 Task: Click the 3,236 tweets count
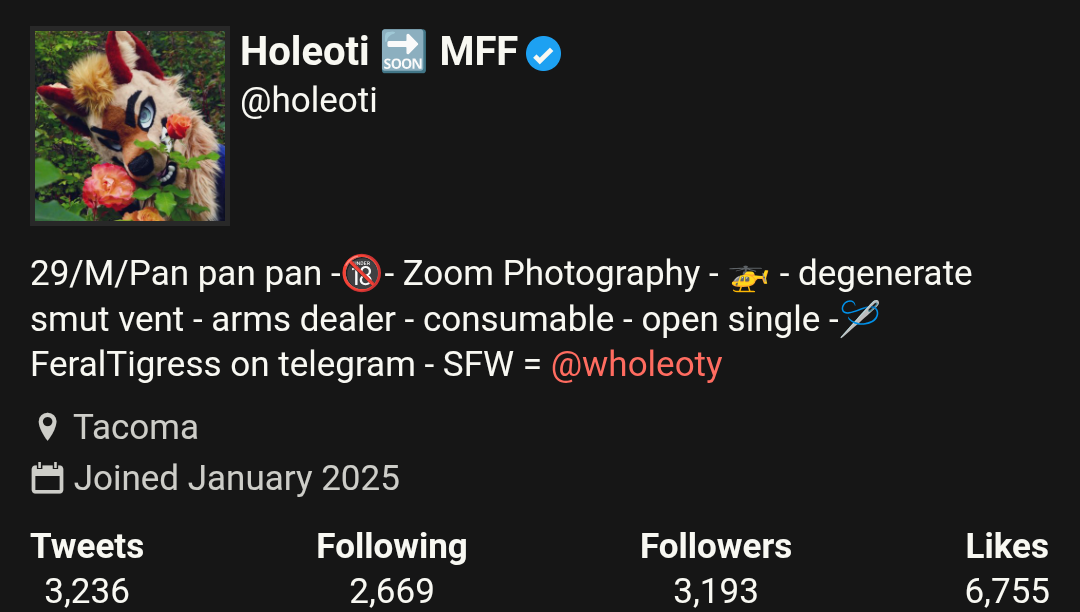point(87,591)
